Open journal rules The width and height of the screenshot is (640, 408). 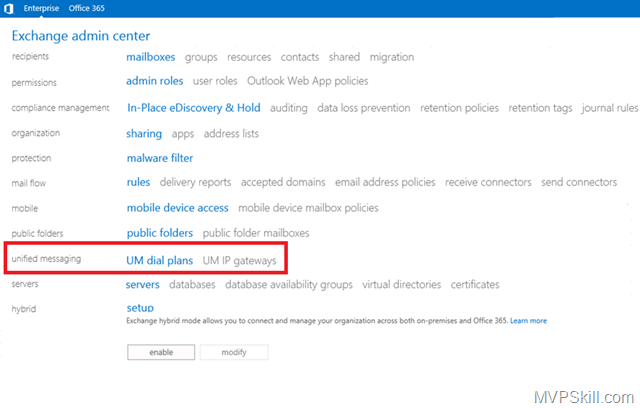(x=610, y=108)
